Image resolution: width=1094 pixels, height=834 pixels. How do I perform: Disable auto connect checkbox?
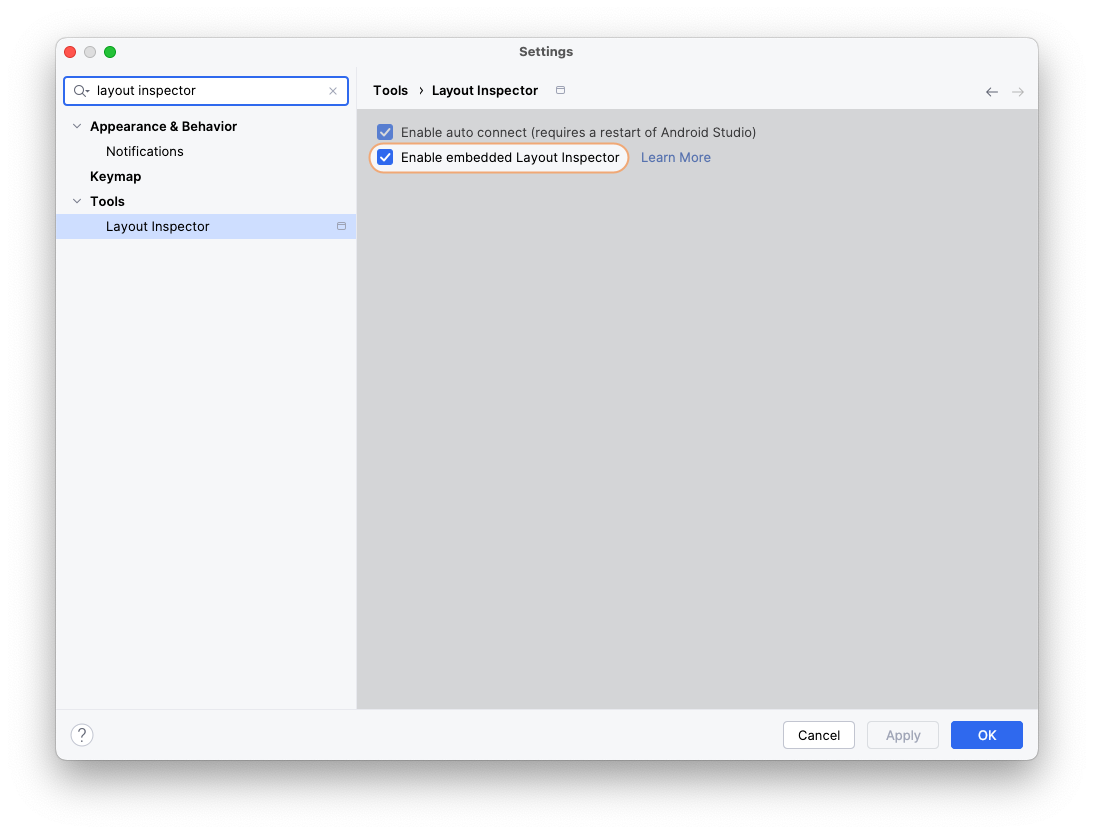pyautogui.click(x=385, y=131)
